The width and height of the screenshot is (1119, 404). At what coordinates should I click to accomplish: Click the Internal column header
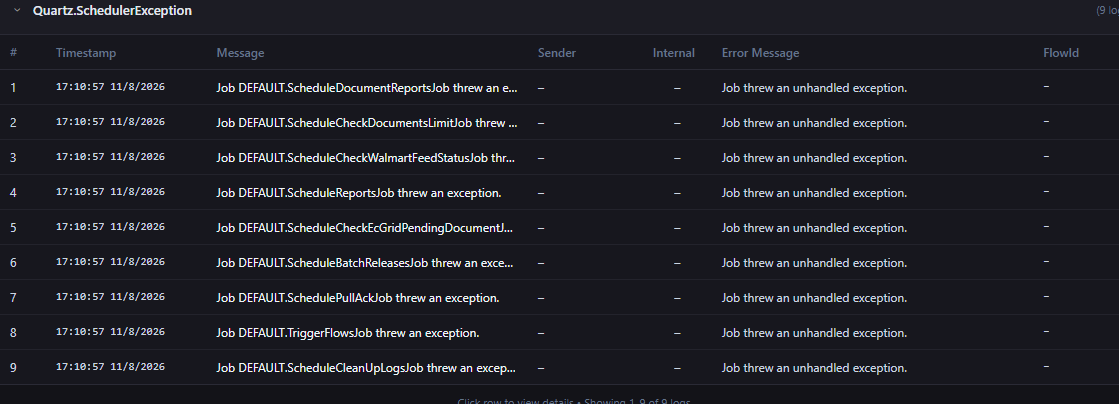click(674, 53)
